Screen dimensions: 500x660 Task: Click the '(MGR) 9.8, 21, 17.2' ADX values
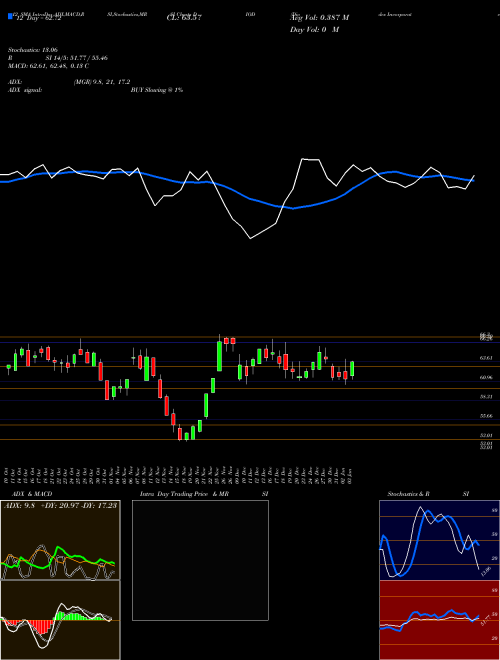click(x=101, y=82)
